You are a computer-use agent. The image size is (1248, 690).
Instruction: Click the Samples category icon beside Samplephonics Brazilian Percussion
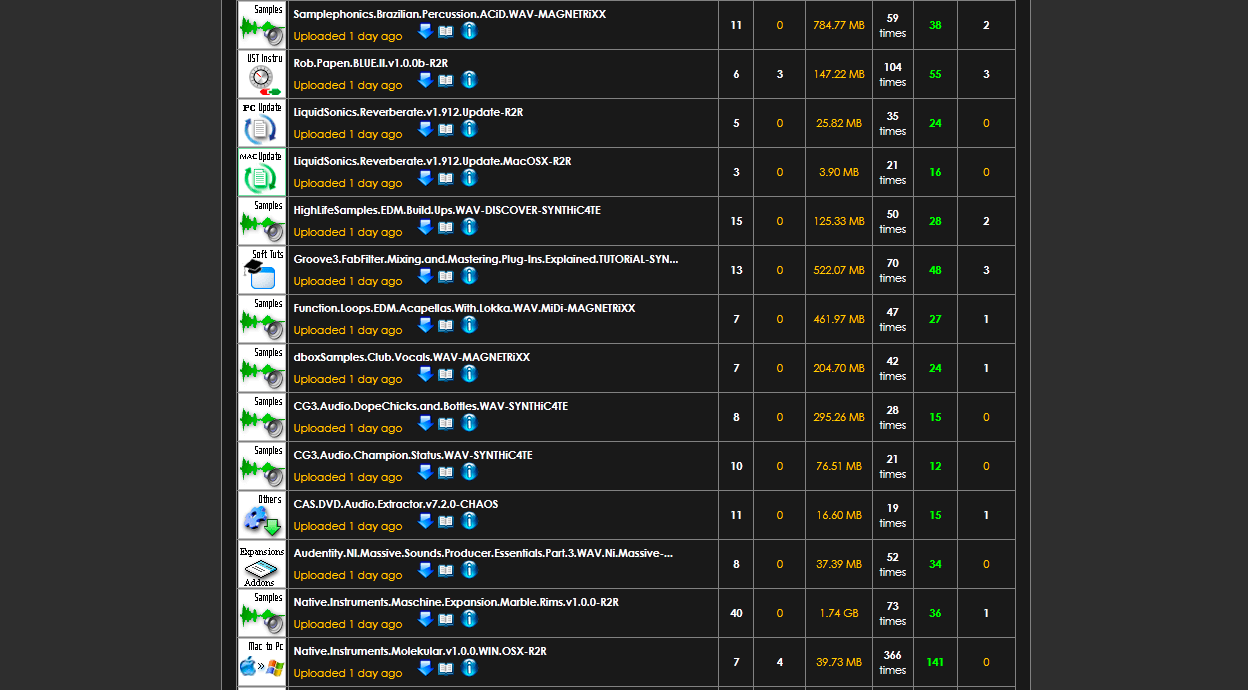(x=262, y=25)
